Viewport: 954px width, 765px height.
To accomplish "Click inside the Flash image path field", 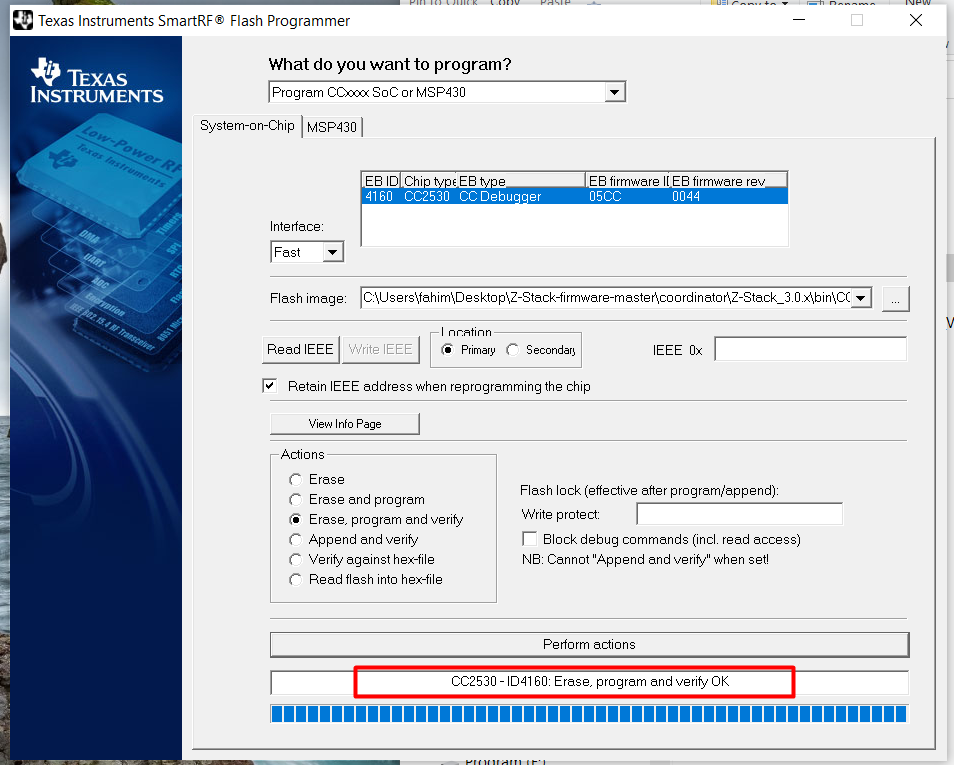I will point(606,298).
